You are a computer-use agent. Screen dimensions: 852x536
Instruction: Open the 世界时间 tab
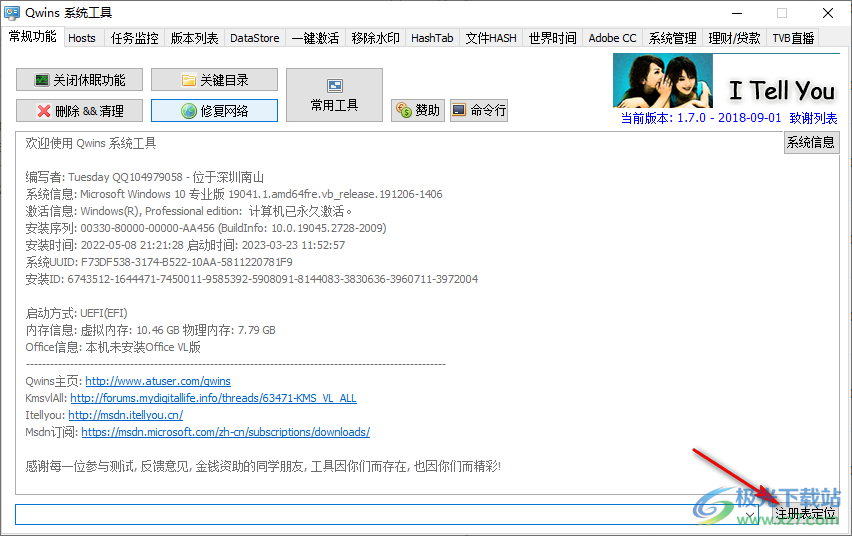(553, 38)
